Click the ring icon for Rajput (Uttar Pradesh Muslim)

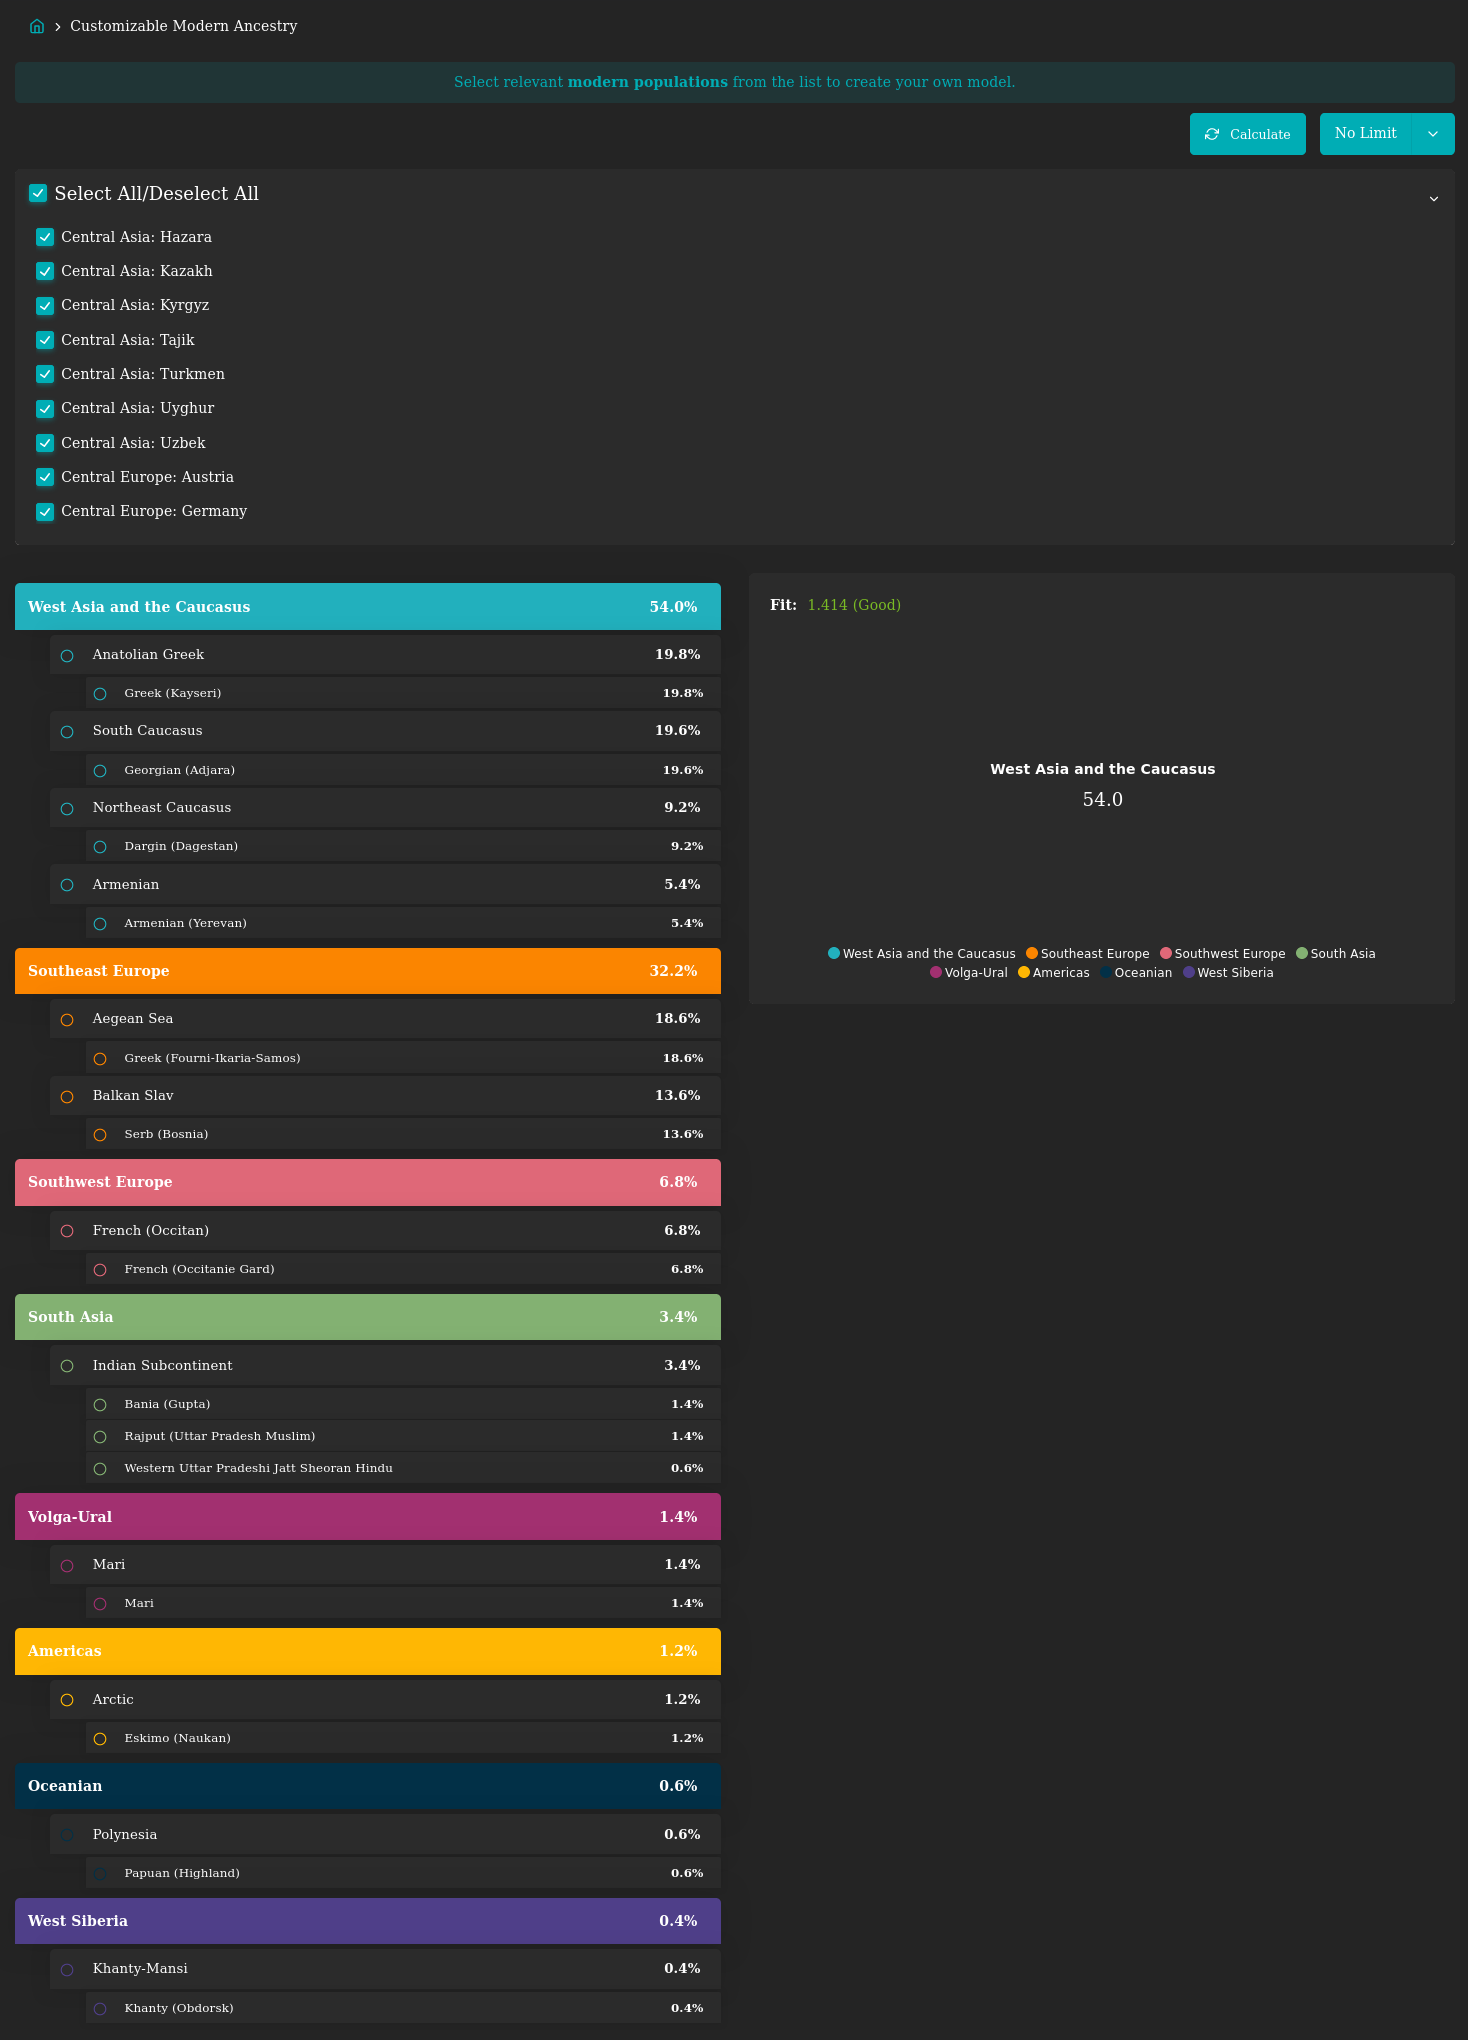coord(100,1437)
